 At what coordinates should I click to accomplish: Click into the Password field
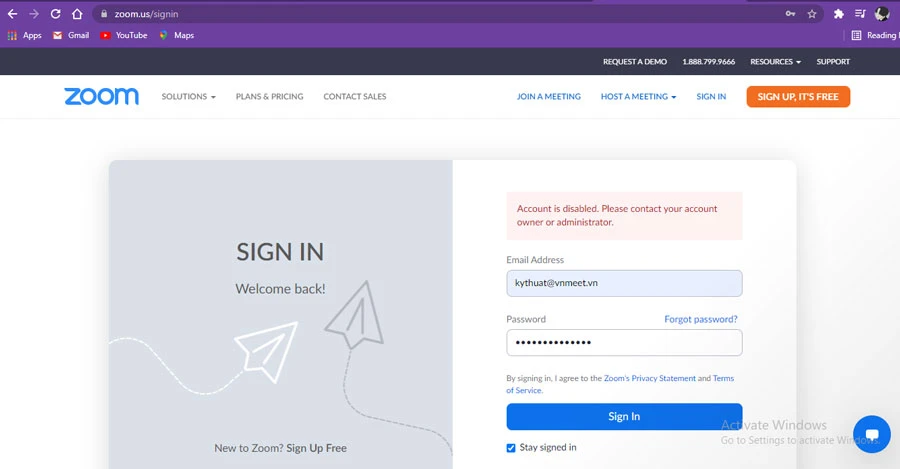click(x=624, y=343)
